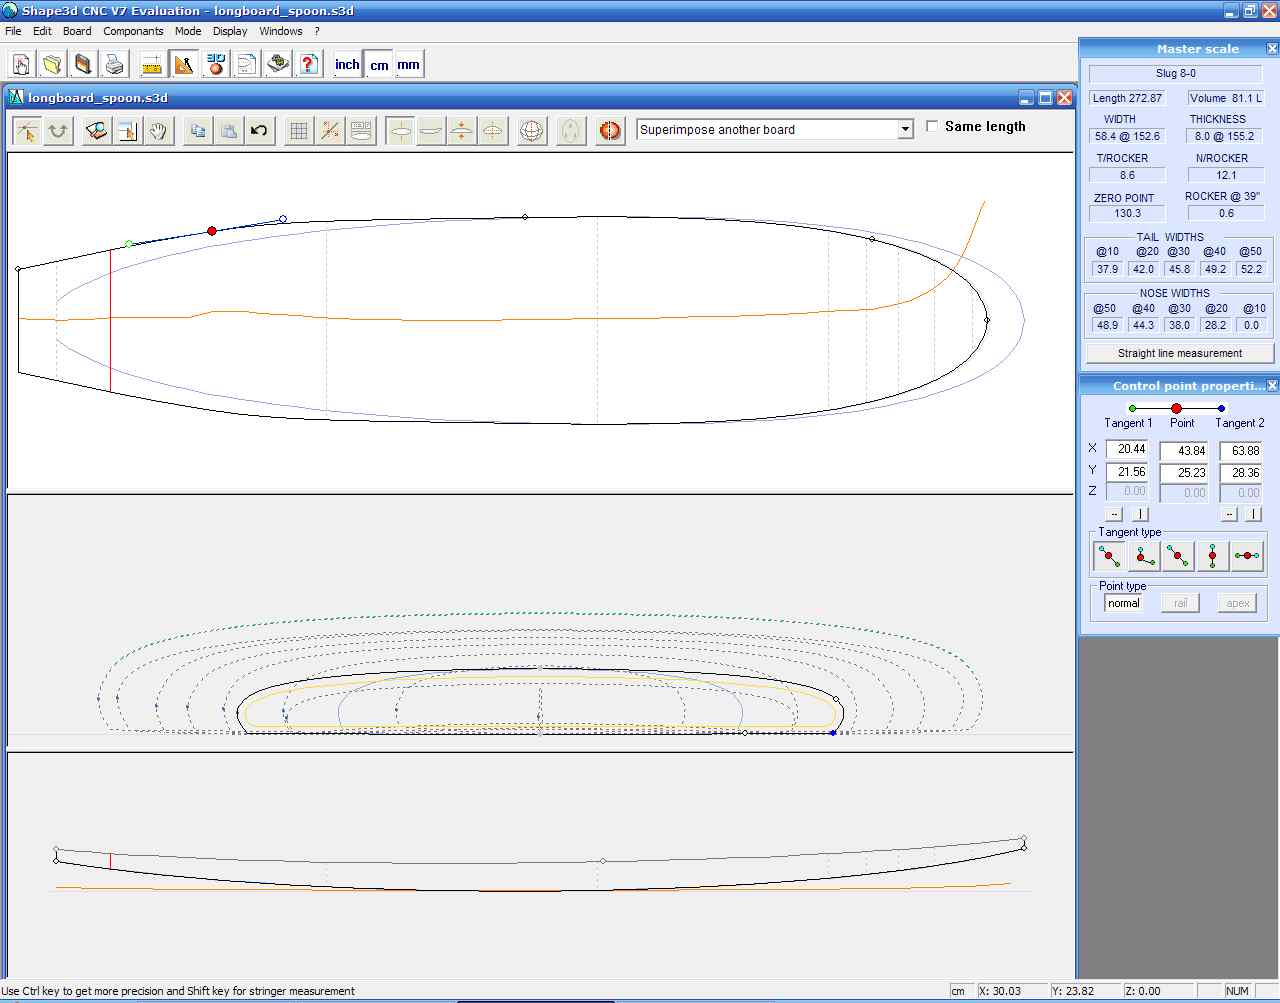Click the print icon in main toolbar
The width and height of the screenshot is (1280, 1003).
click(x=115, y=65)
